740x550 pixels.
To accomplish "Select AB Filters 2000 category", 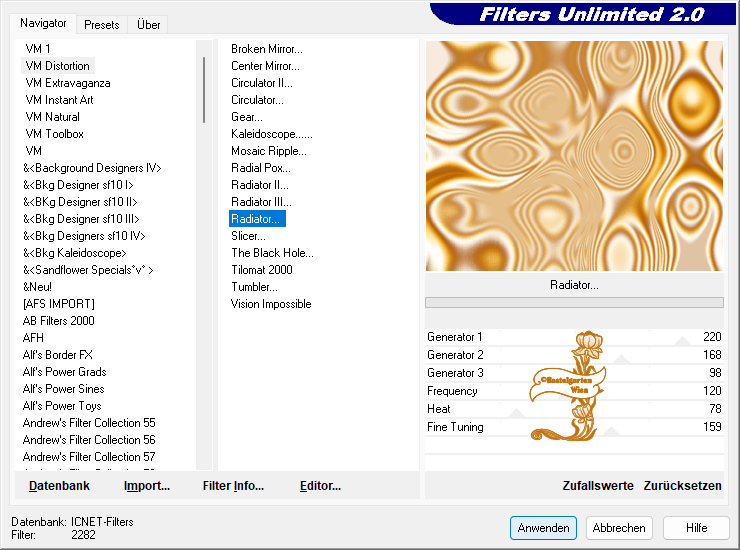I will pos(59,321).
